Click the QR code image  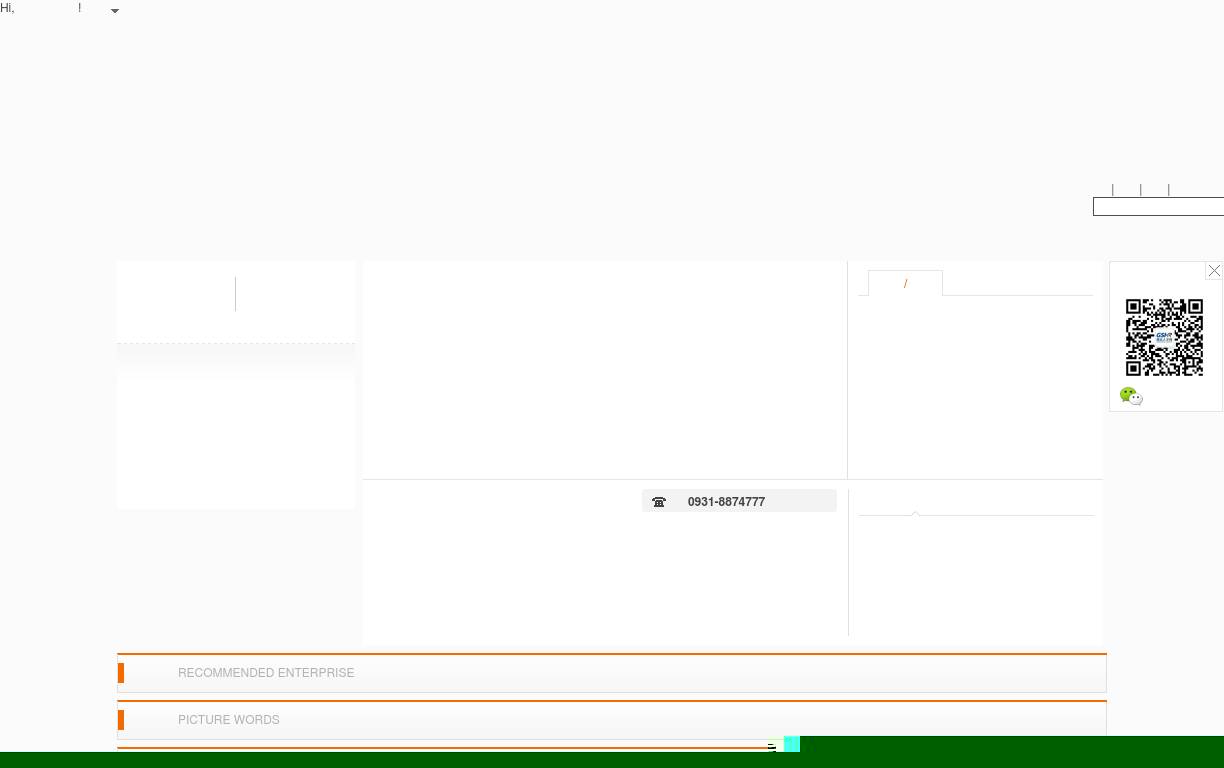click(1164, 337)
